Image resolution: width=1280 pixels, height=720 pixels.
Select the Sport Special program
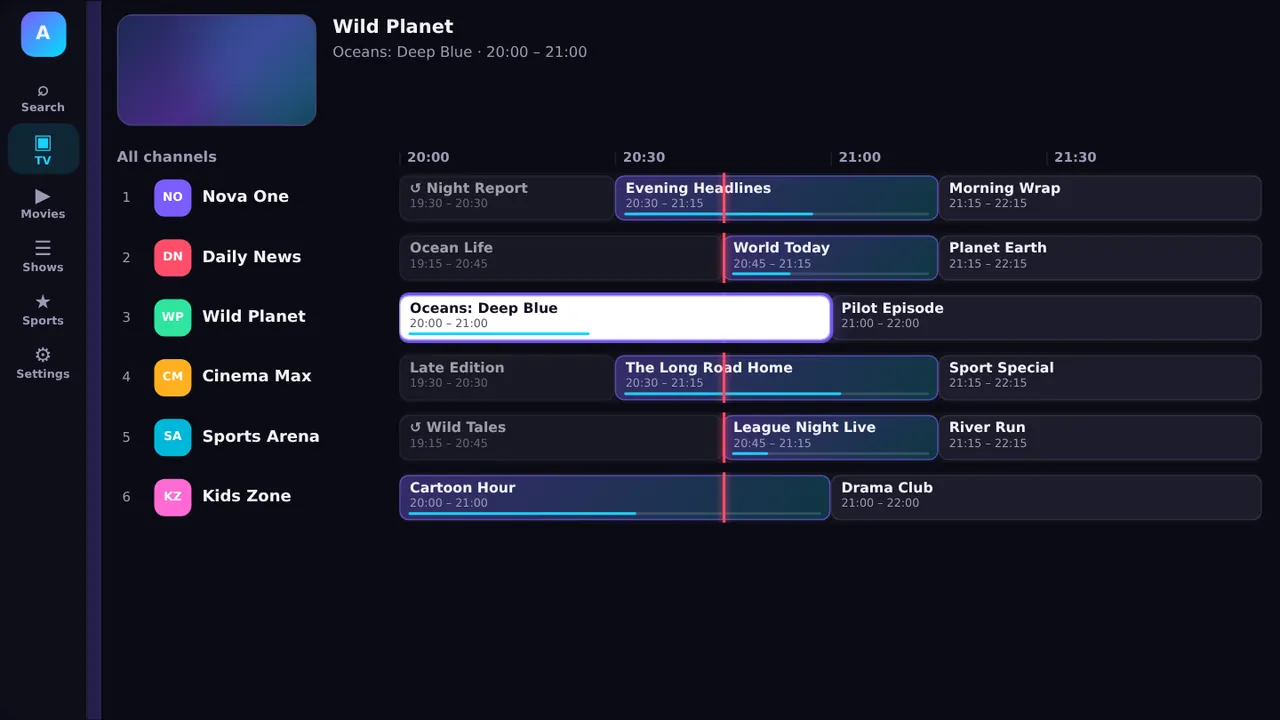(1100, 377)
